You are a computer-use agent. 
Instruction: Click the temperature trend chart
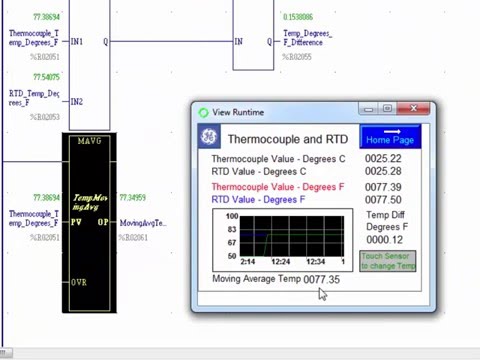(283, 240)
